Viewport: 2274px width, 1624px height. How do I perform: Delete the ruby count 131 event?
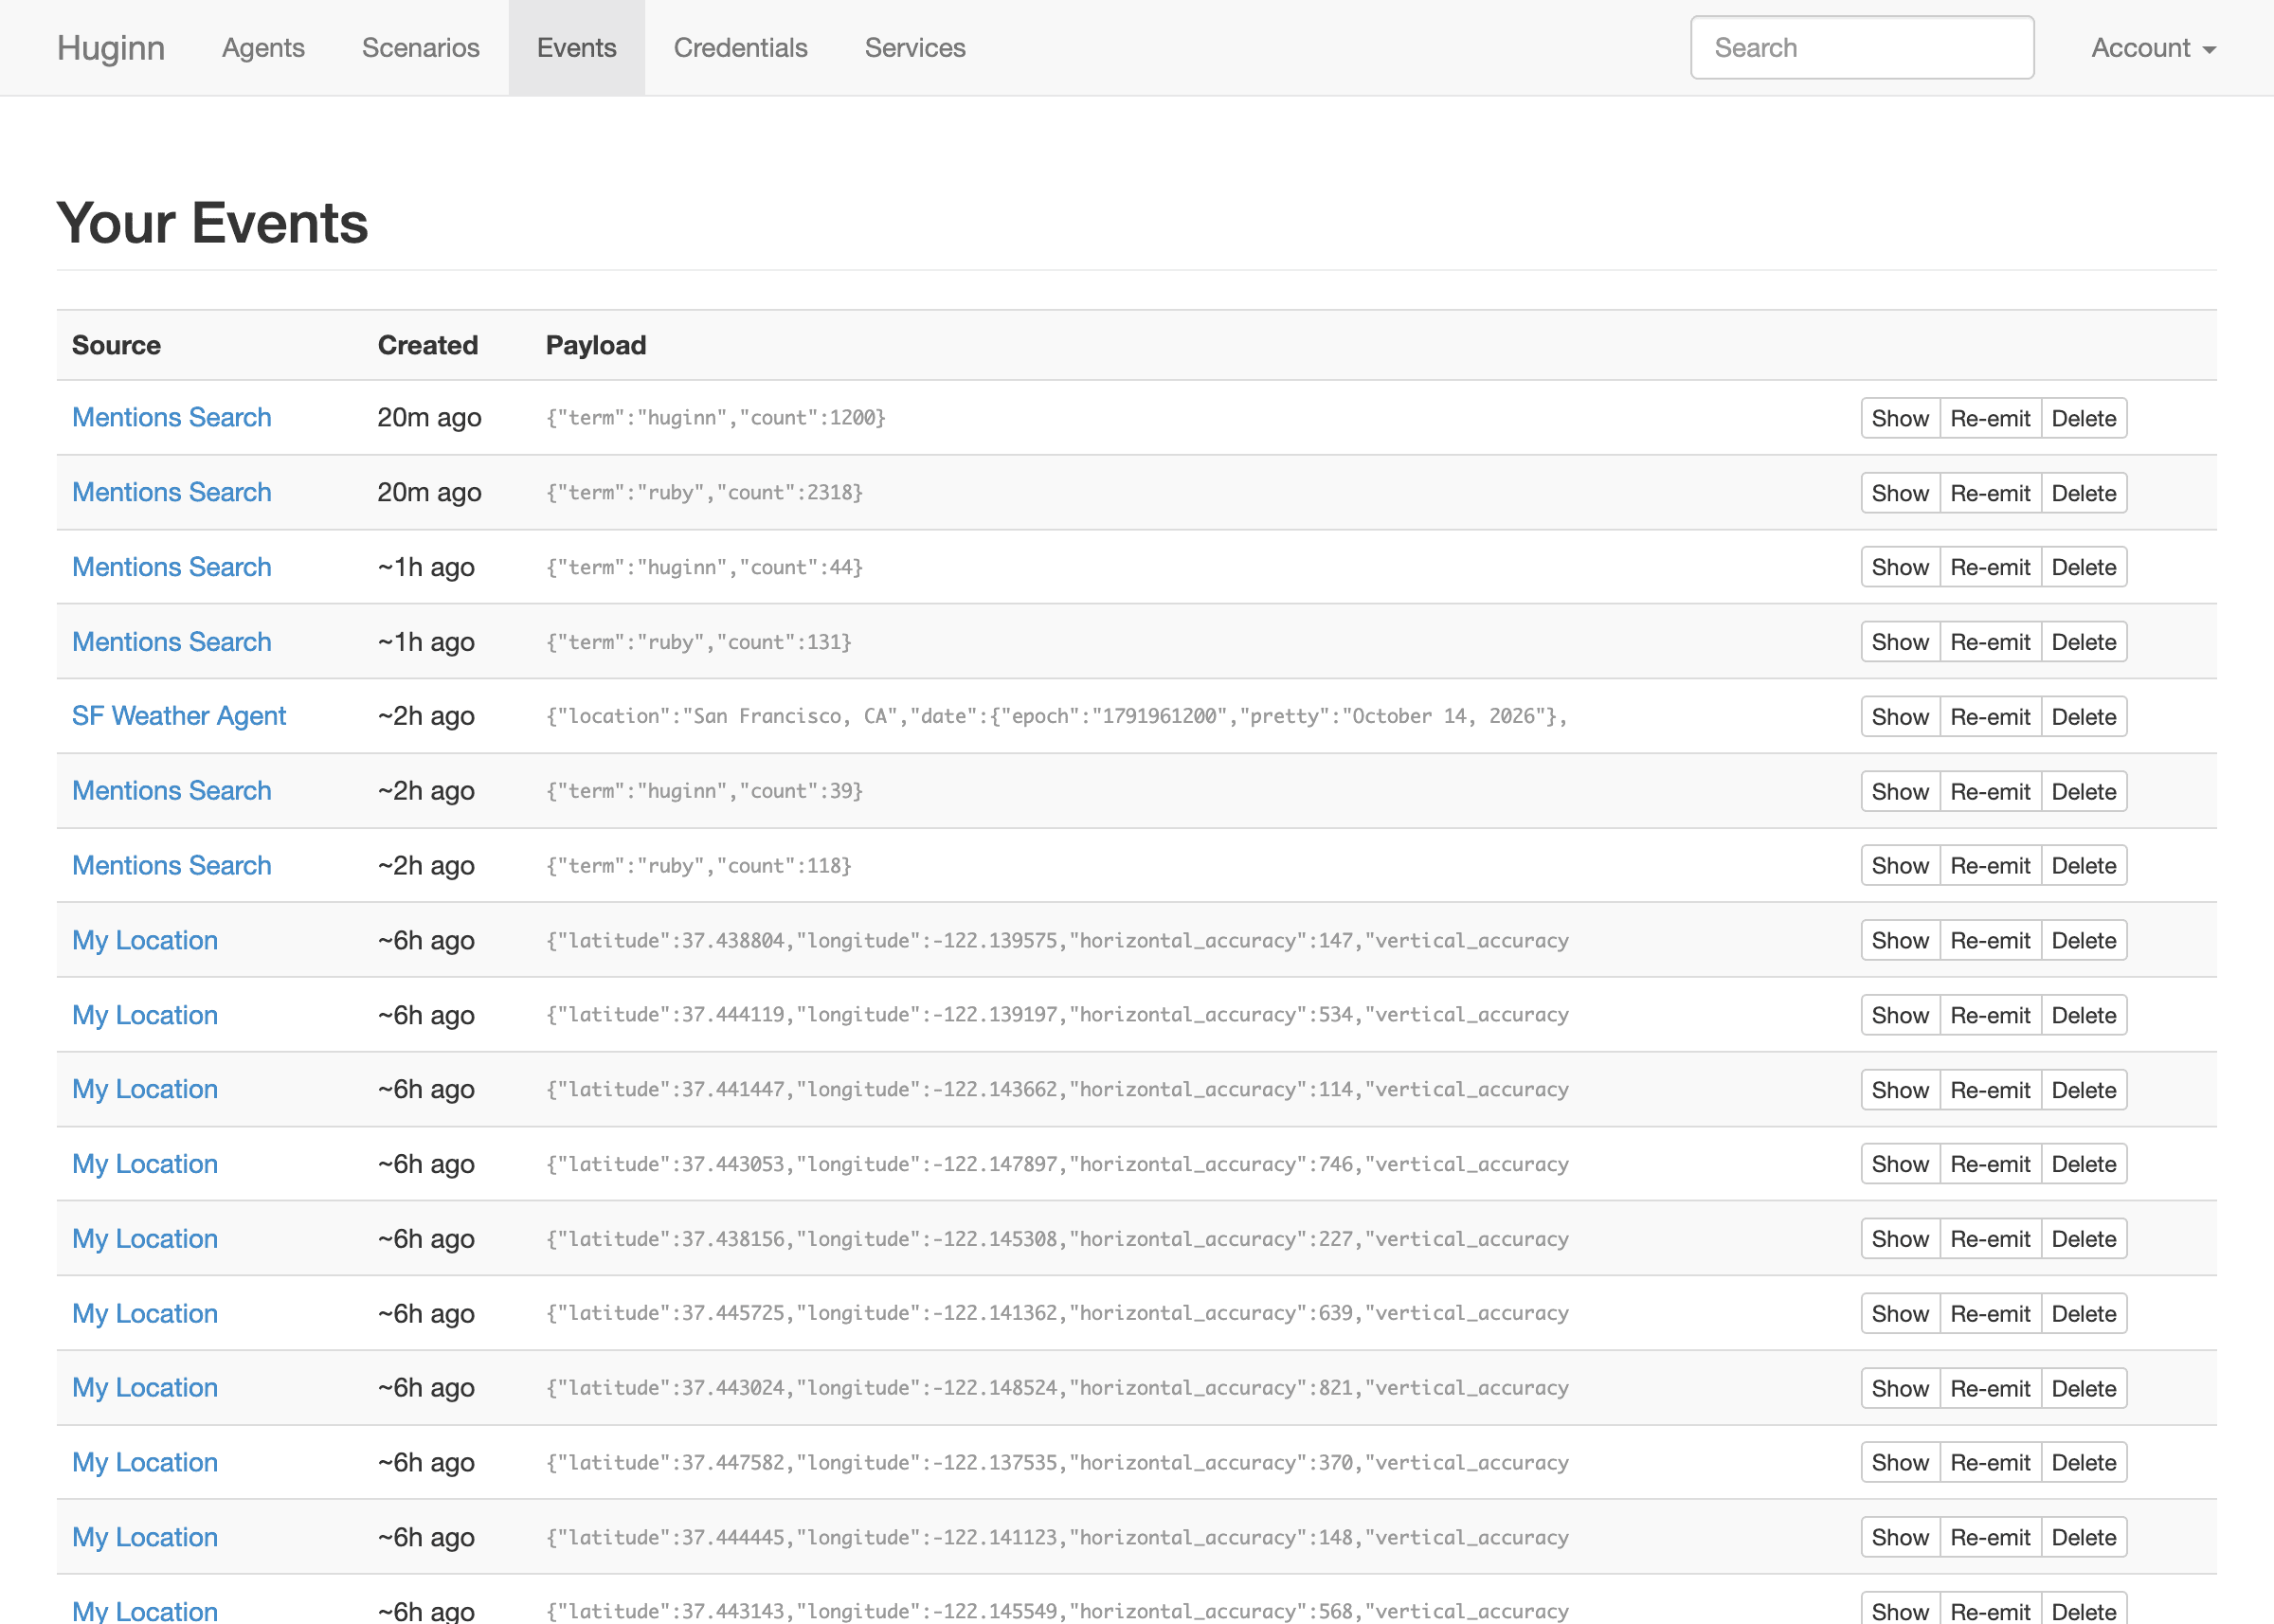[2084, 642]
